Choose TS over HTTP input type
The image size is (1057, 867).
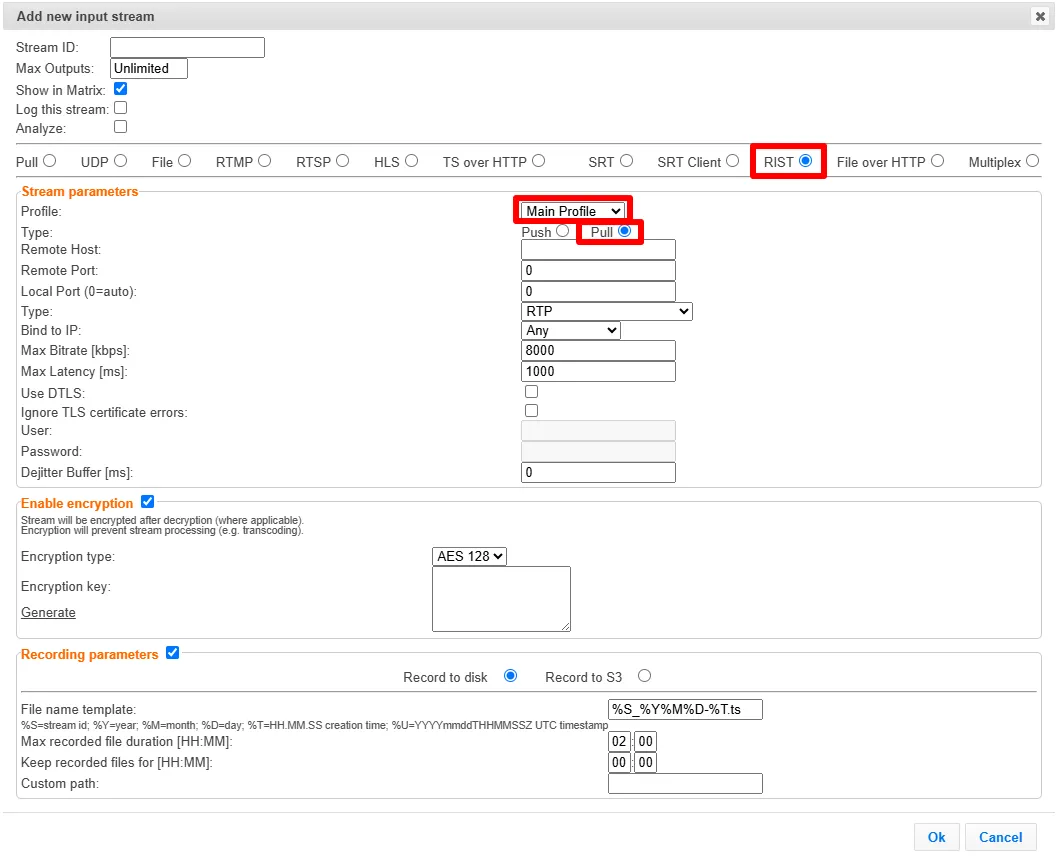tap(538, 160)
